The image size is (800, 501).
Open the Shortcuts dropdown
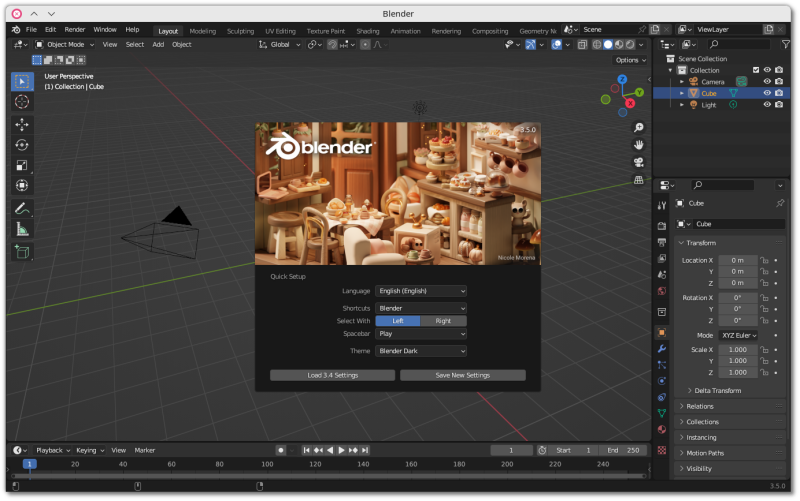tap(421, 308)
